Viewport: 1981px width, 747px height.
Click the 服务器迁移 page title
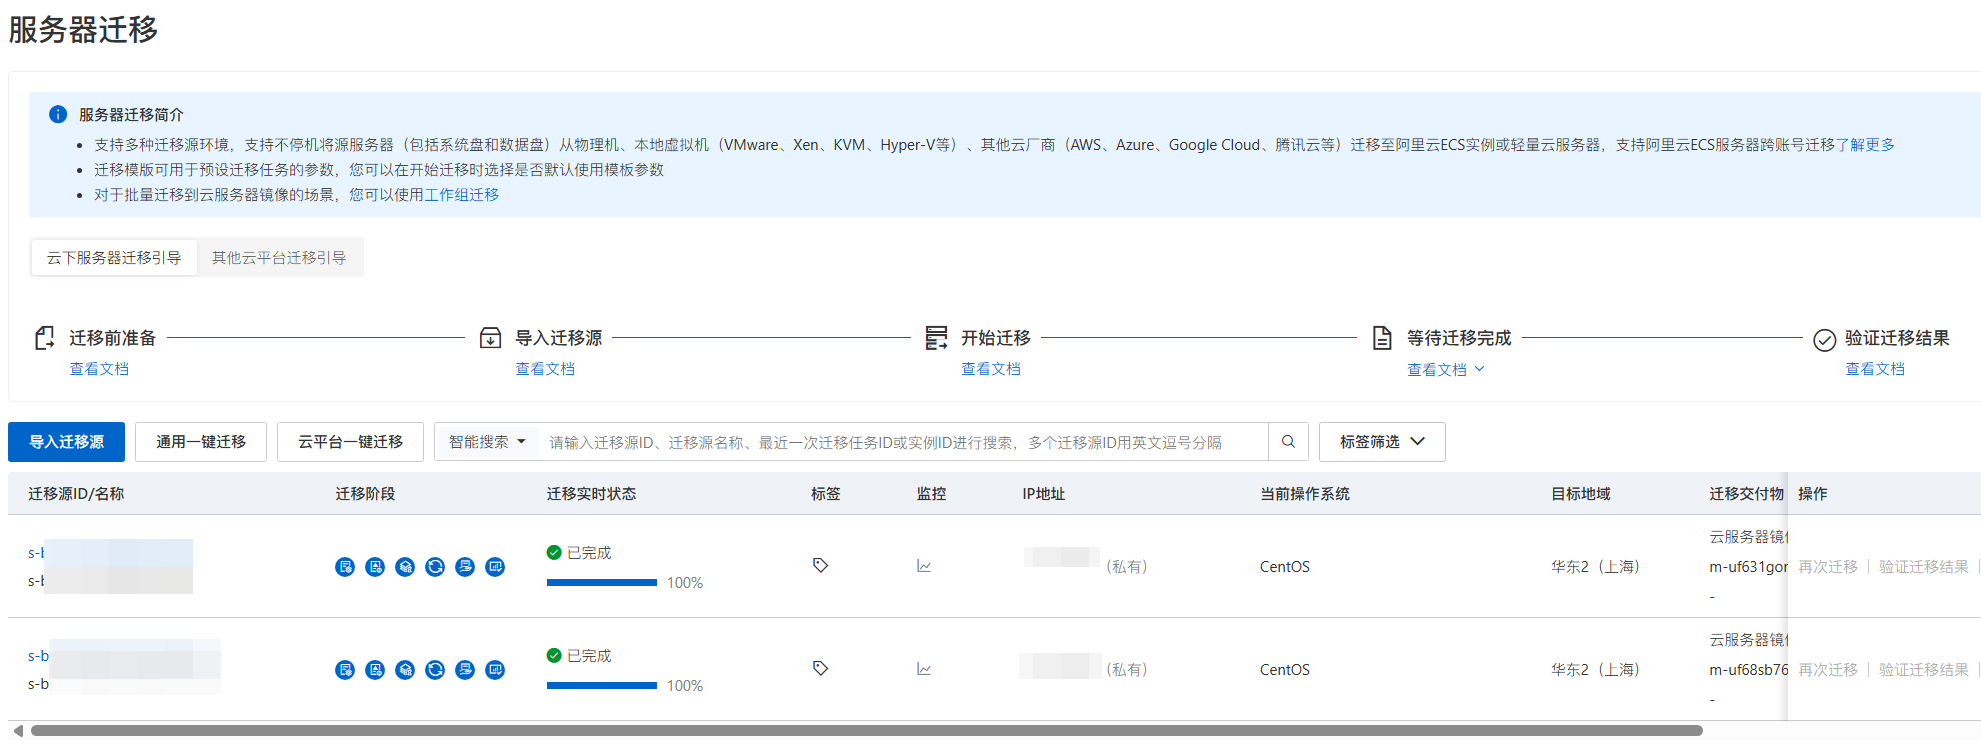(84, 30)
